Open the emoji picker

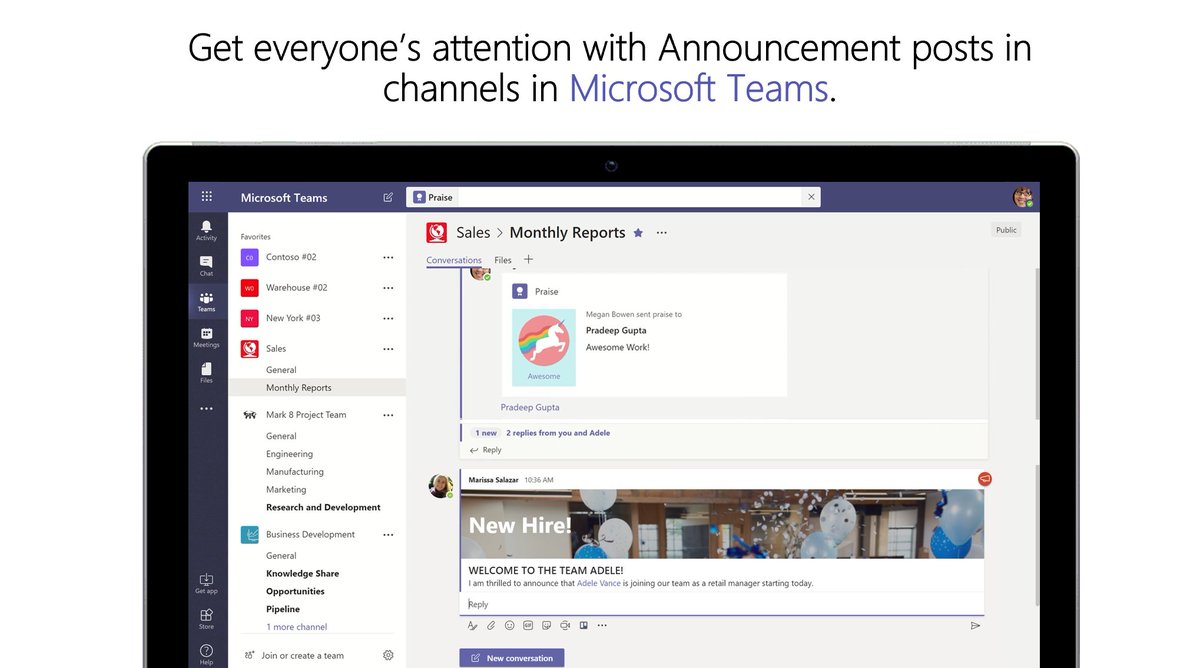coord(509,626)
